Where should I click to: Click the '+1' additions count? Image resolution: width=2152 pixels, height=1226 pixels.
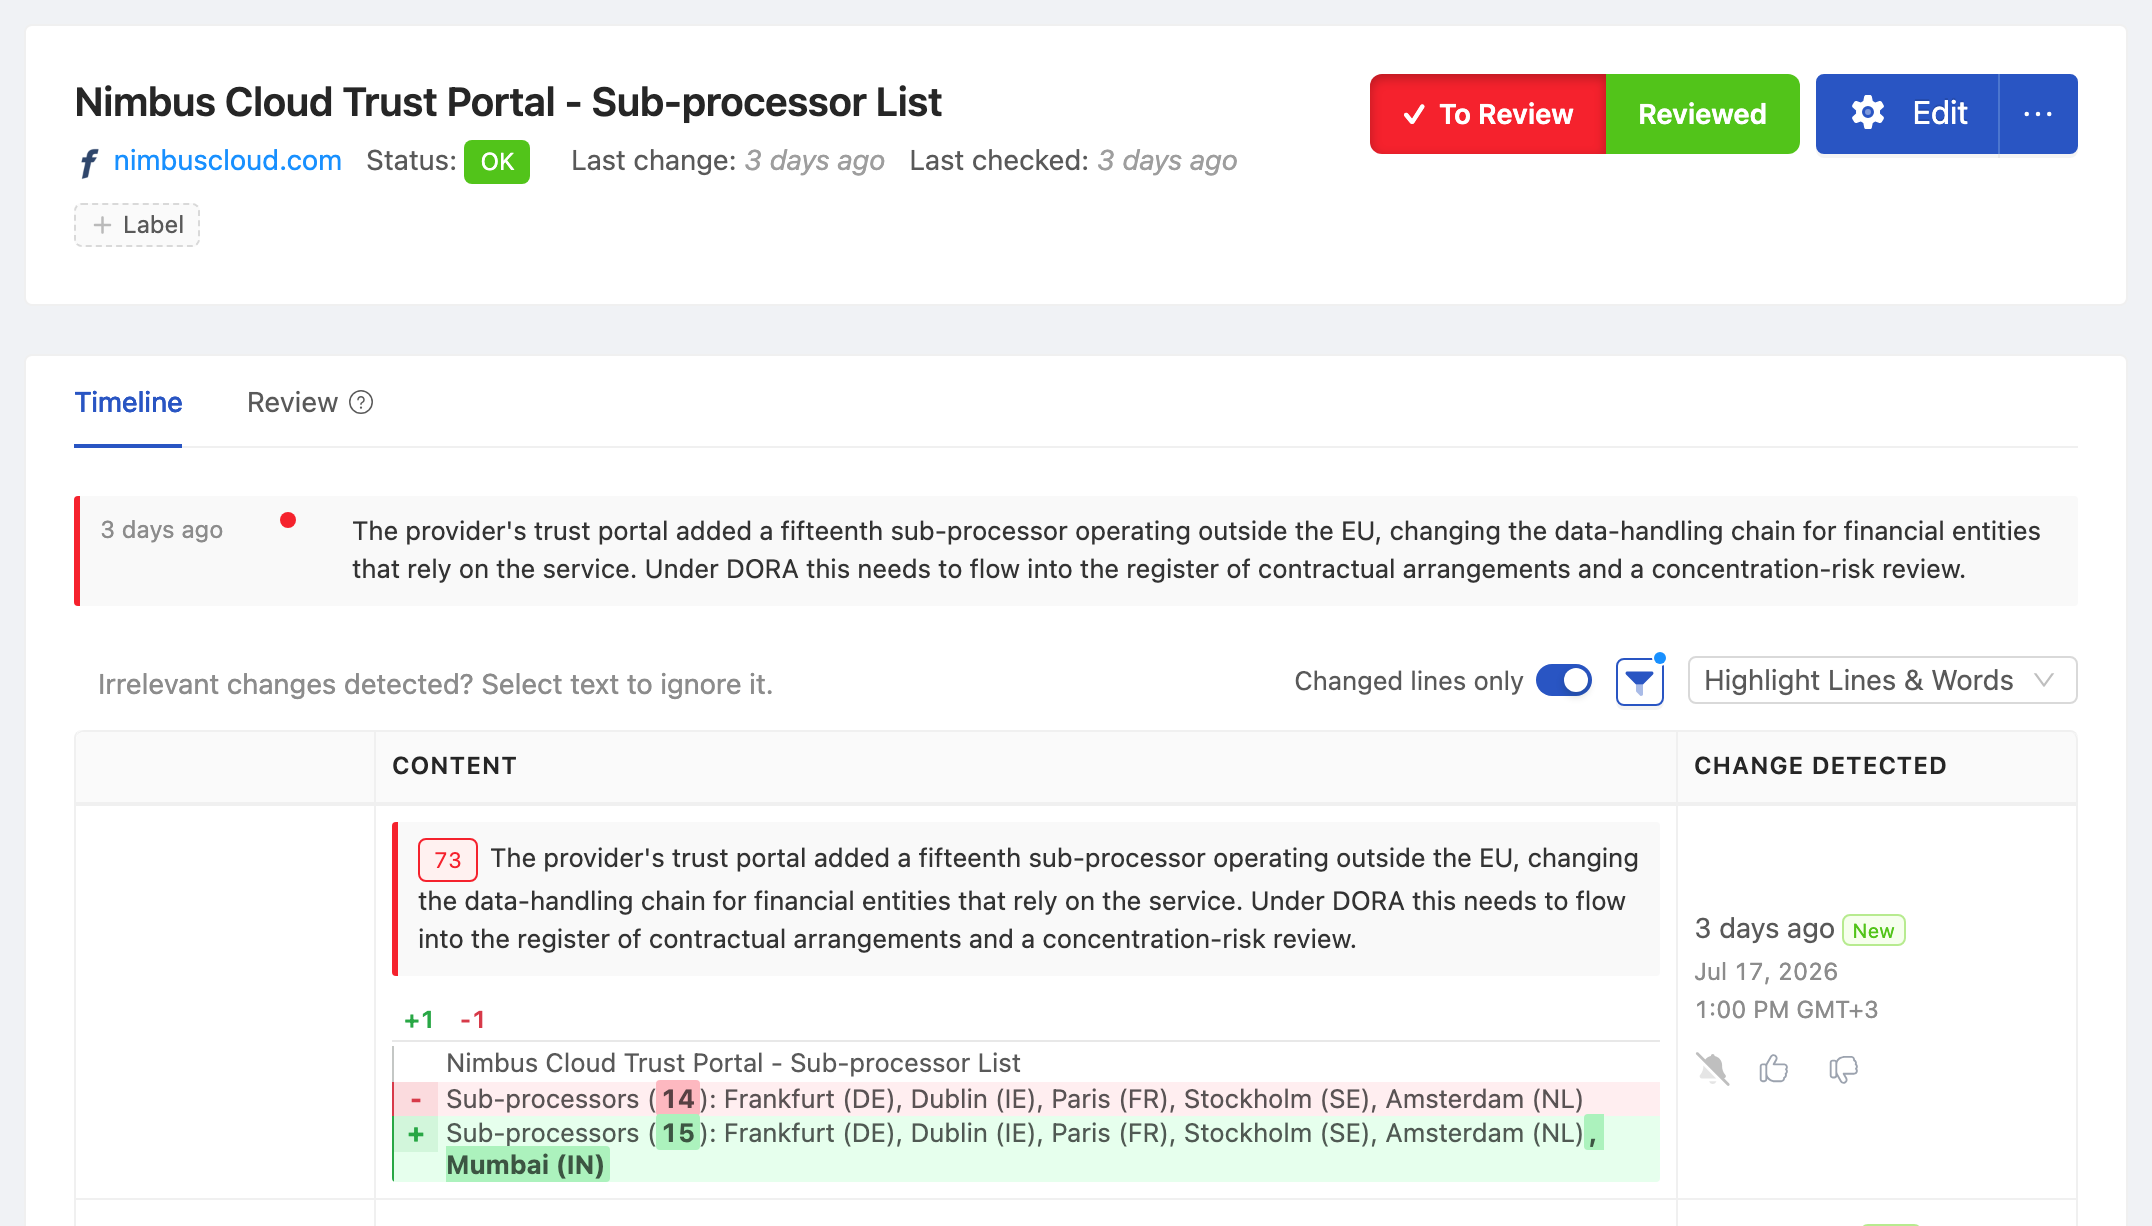tap(419, 1020)
